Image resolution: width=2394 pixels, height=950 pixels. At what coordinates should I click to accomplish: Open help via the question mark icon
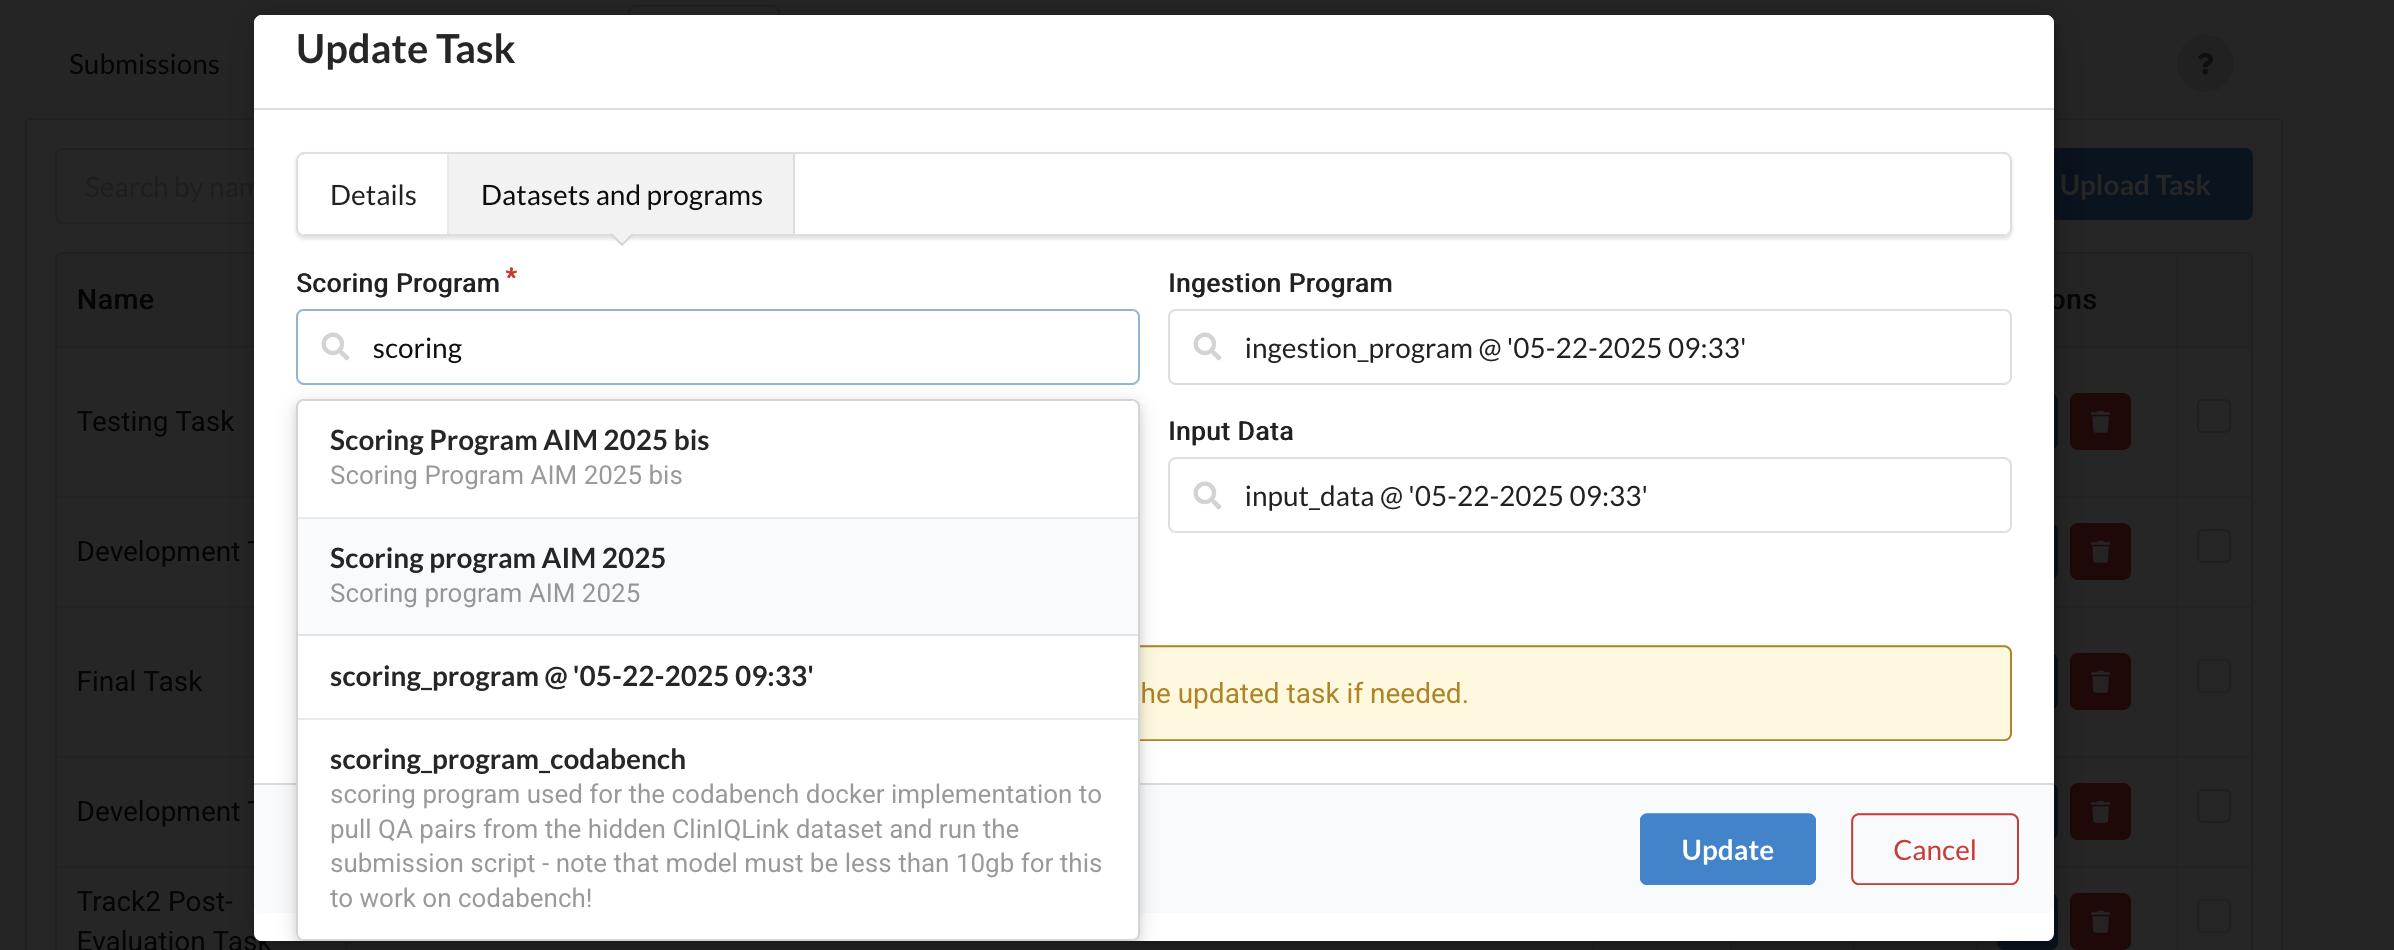click(2204, 64)
